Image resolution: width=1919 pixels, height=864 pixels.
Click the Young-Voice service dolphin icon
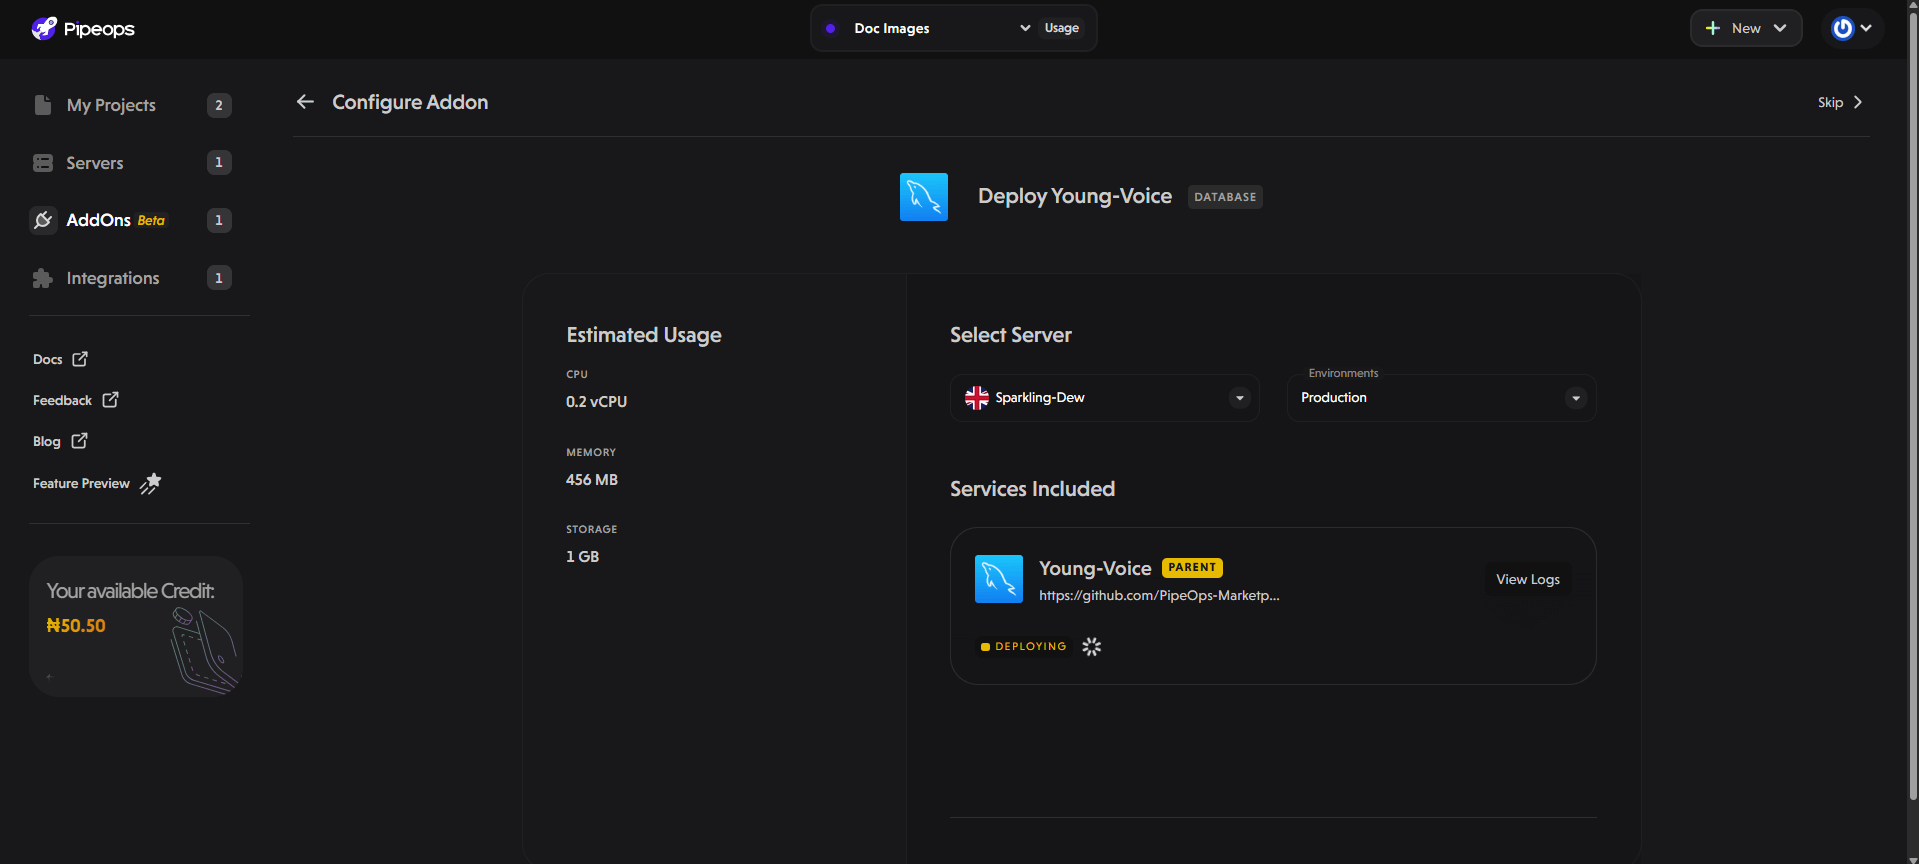[x=999, y=579]
